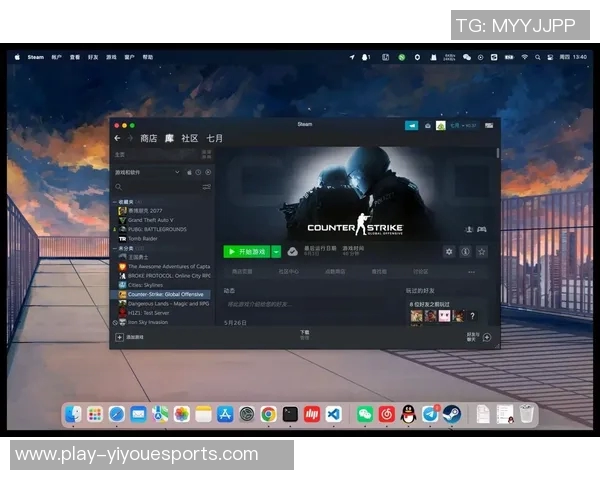Open game settings gear icon
600x480 pixels.
pyautogui.click(x=449, y=252)
